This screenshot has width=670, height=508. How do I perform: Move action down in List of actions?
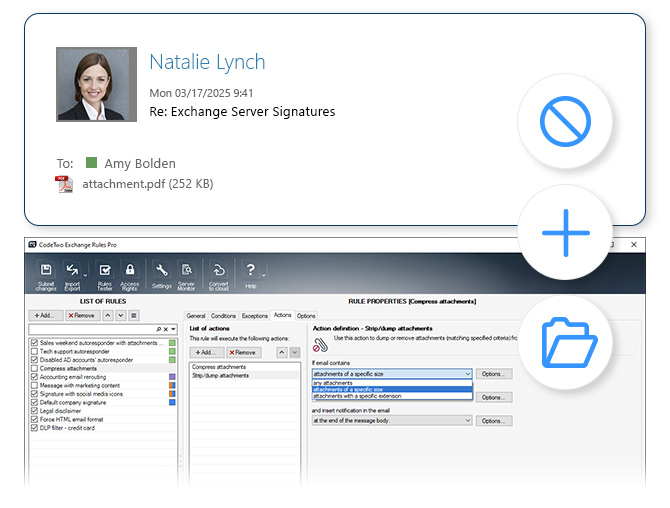295,352
